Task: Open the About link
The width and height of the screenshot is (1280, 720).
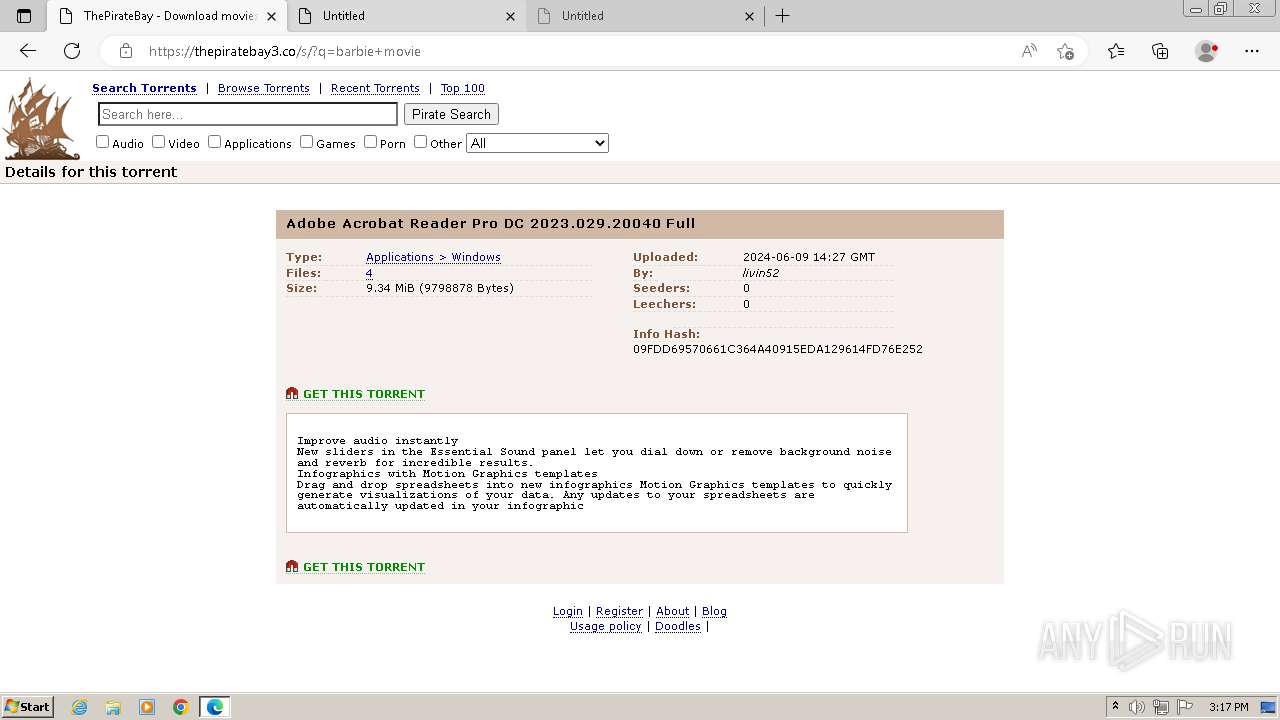Action: (x=672, y=611)
